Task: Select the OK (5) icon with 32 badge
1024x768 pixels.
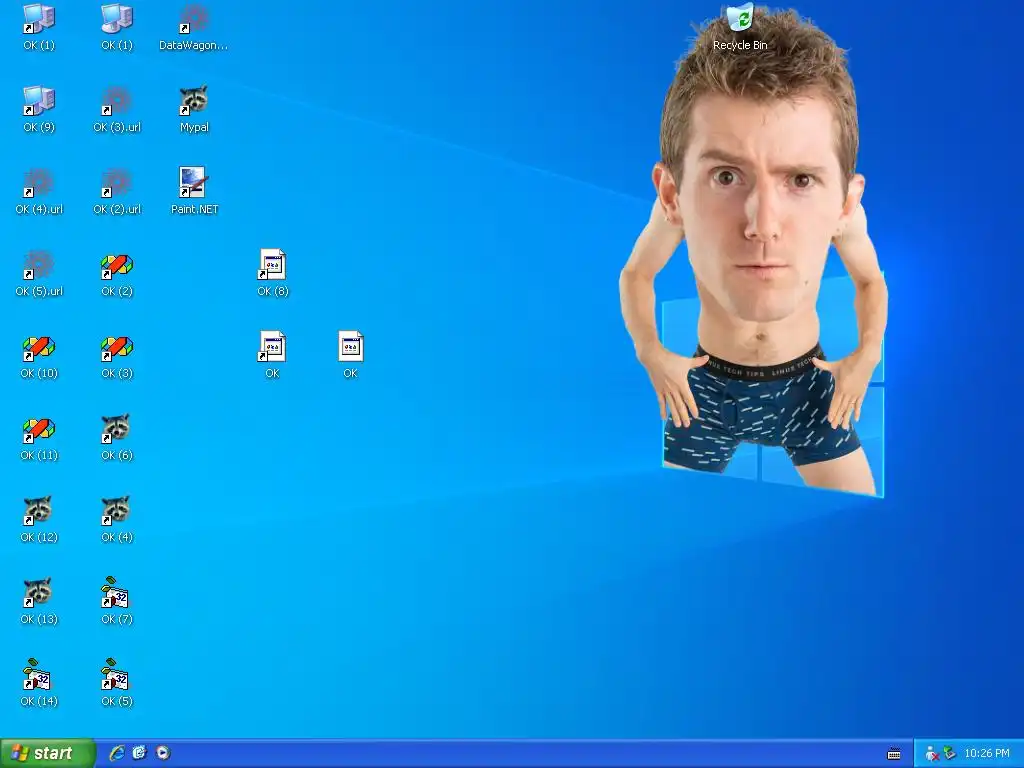Action: pos(117,683)
